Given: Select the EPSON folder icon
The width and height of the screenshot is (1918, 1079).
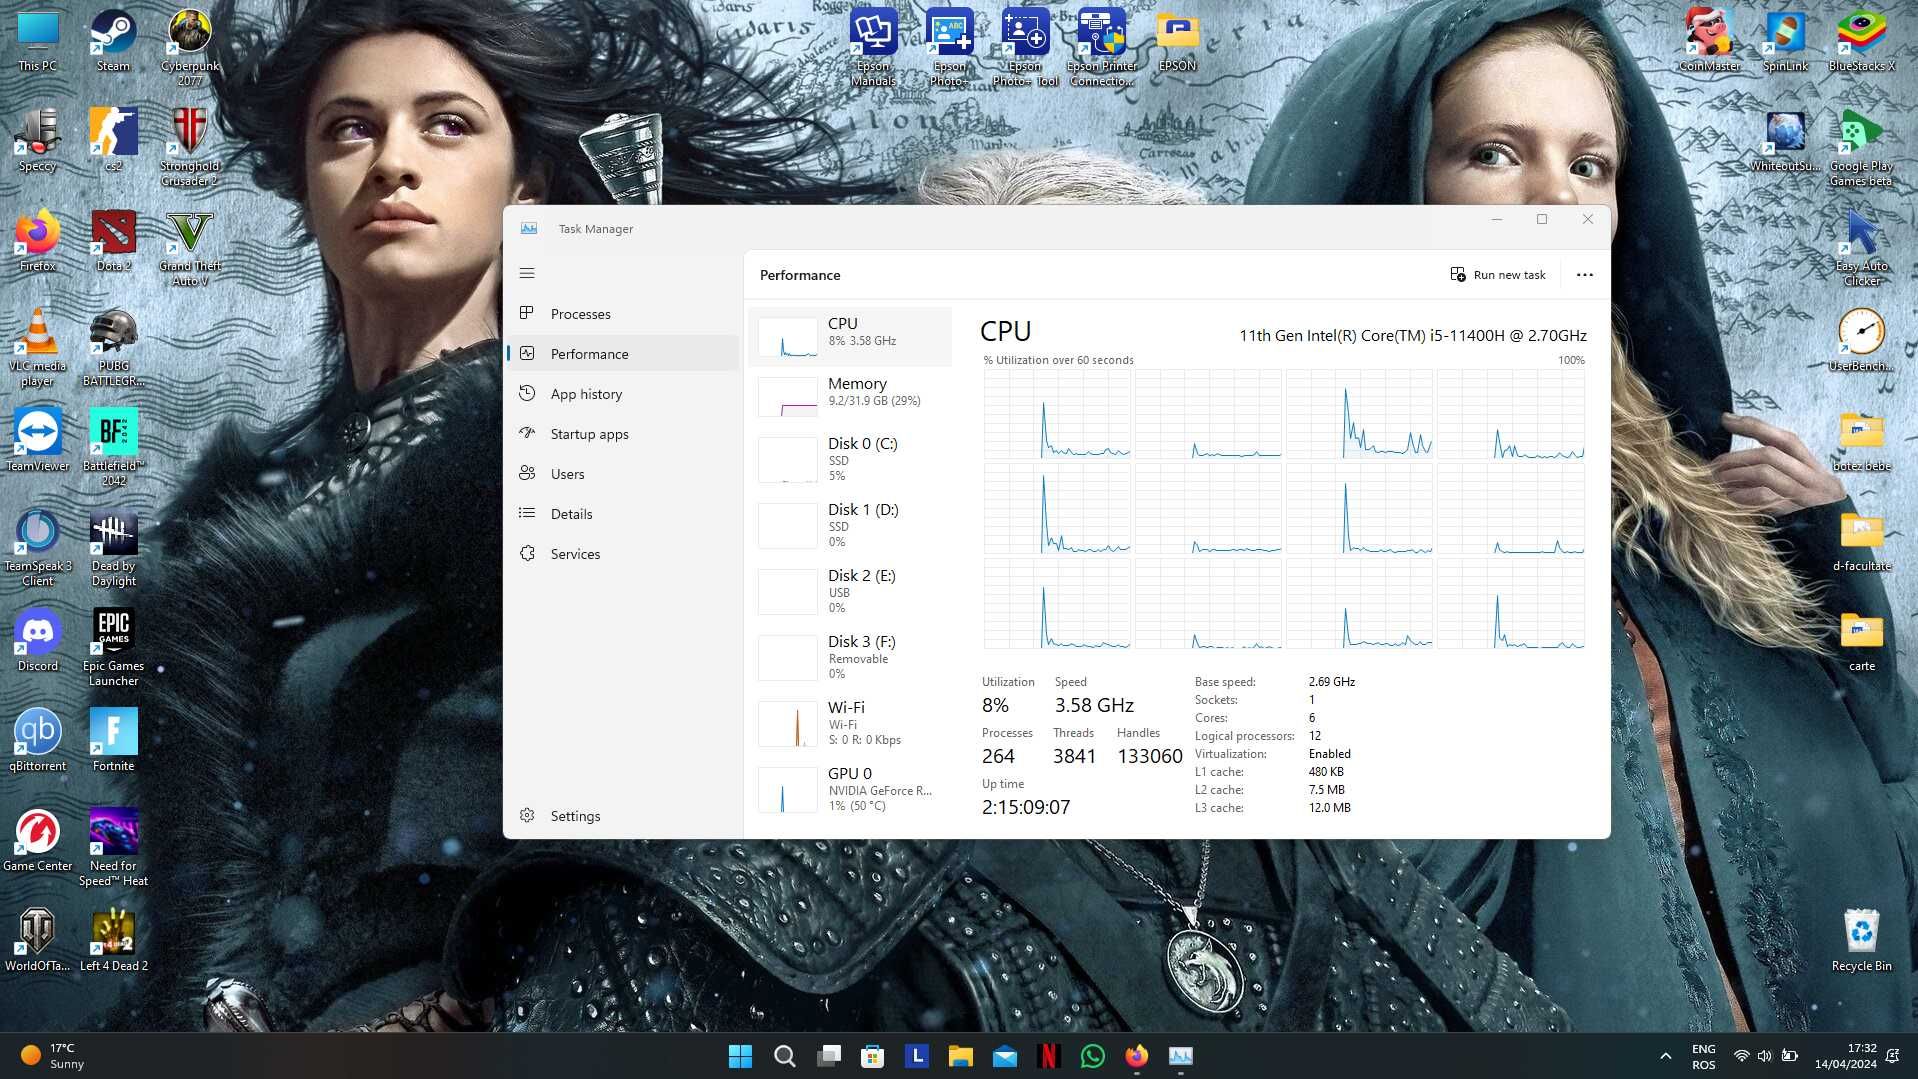Looking at the screenshot, I should (1177, 41).
